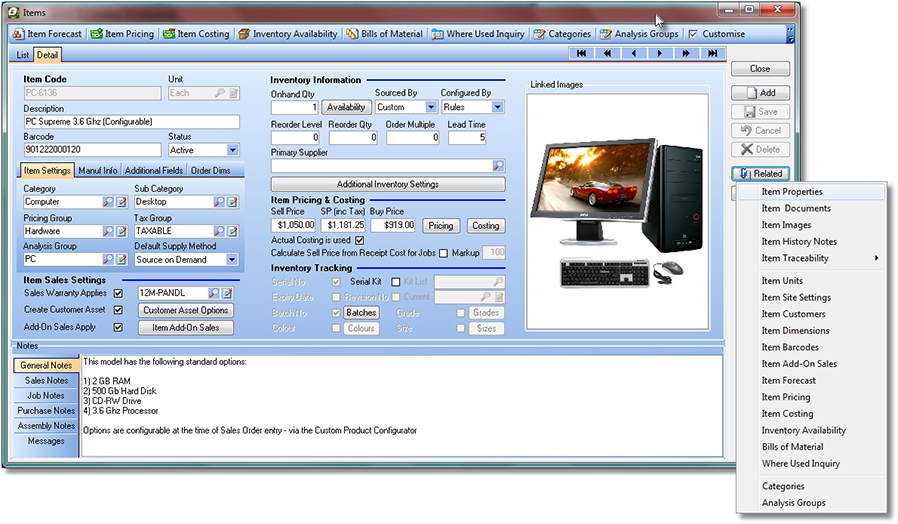Toggle the Sales Warranty Applies checkbox
This screenshot has width=898, height=524.
pyautogui.click(x=118, y=294)
